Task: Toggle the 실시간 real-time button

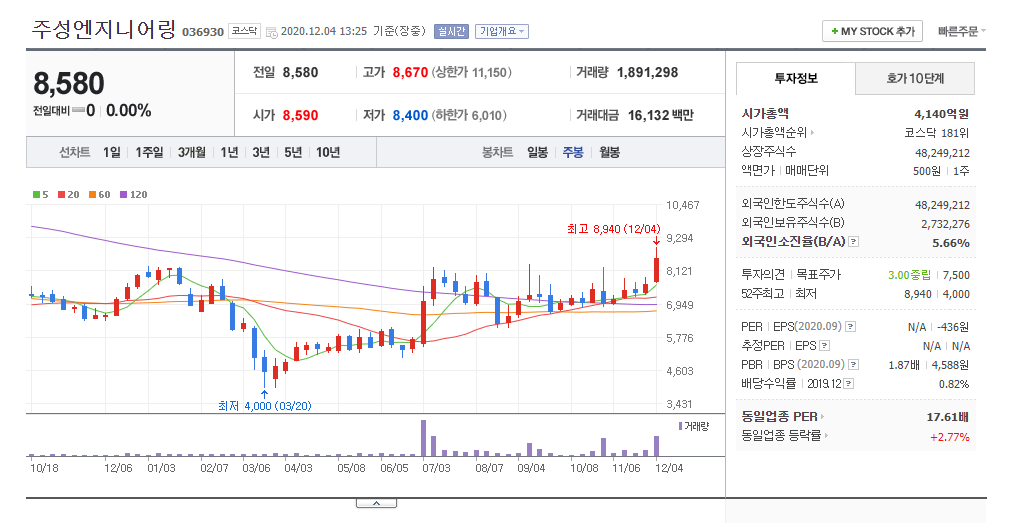Action: (452, 31)
